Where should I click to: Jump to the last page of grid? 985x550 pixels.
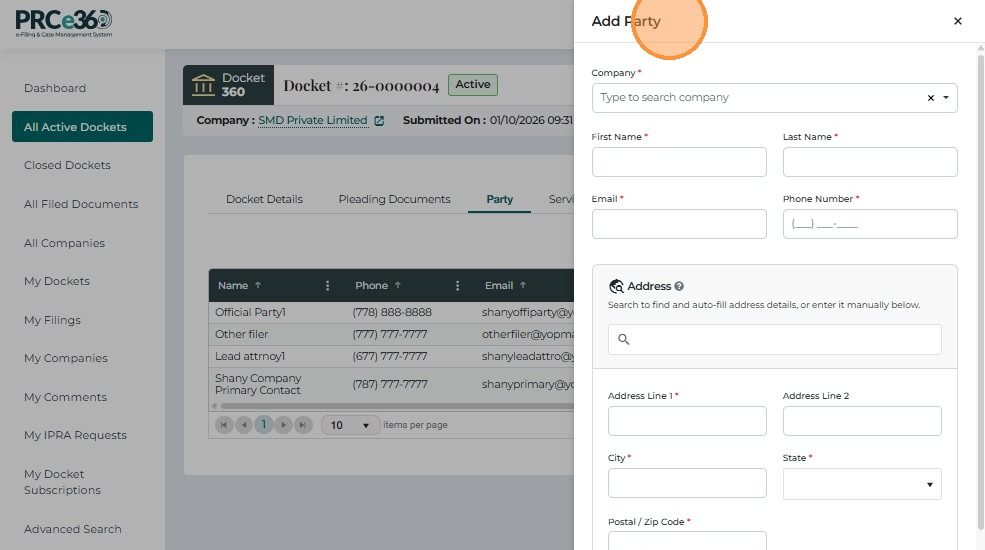303,425
